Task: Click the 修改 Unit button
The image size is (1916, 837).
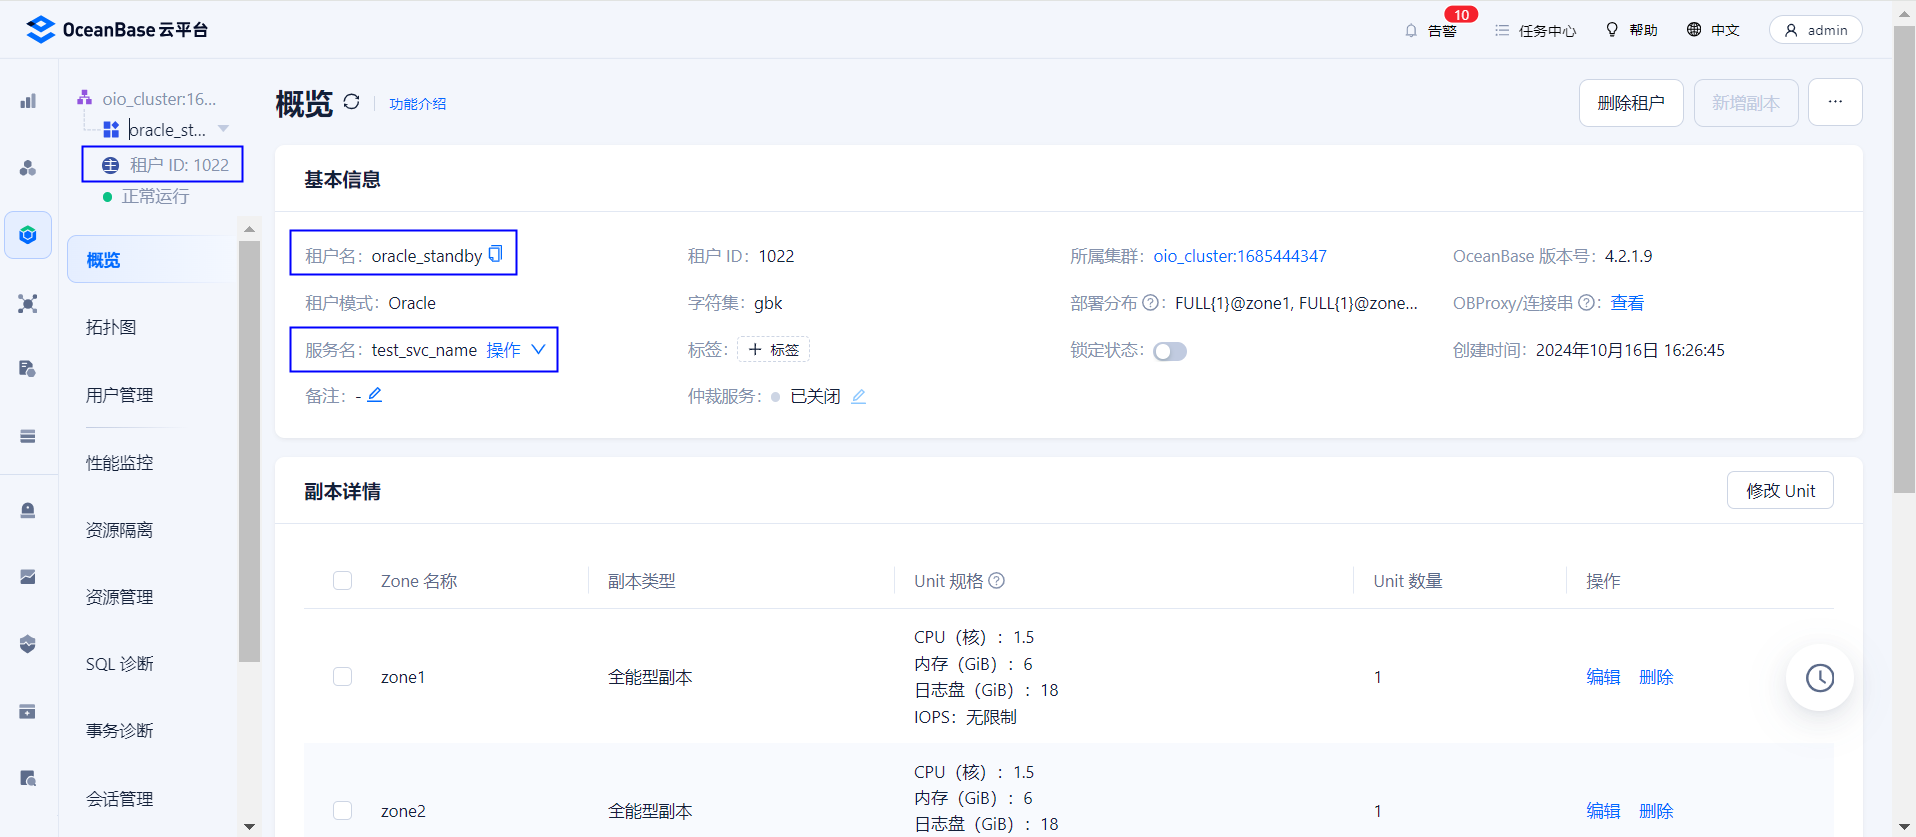Action: 1780,490
